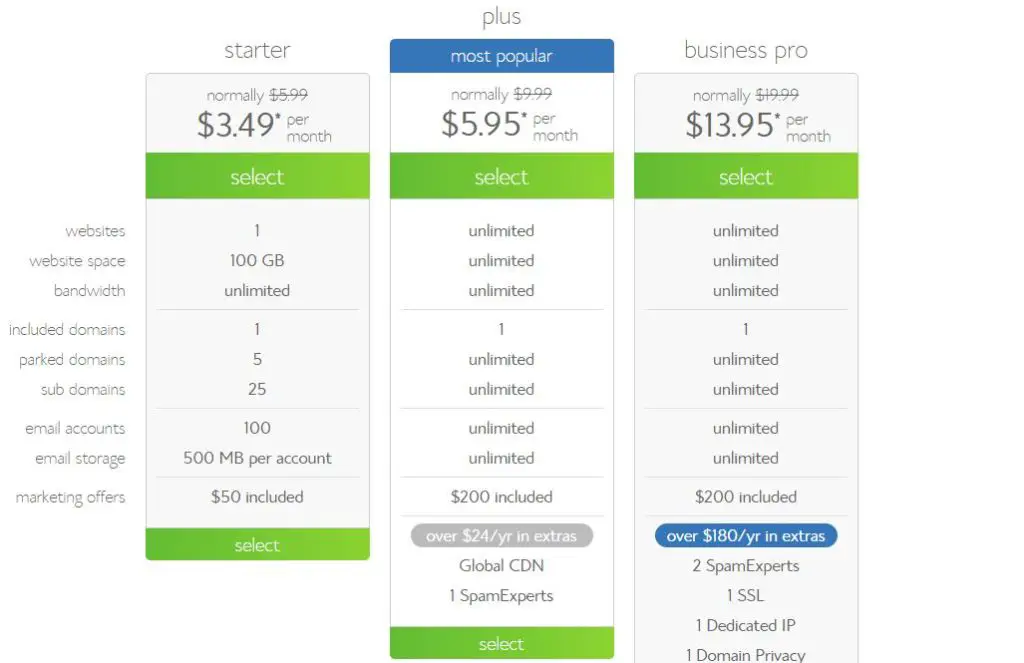Click the 'website space' row label
The height and width of the screenshot is (663, 1024).
point(77,261)
